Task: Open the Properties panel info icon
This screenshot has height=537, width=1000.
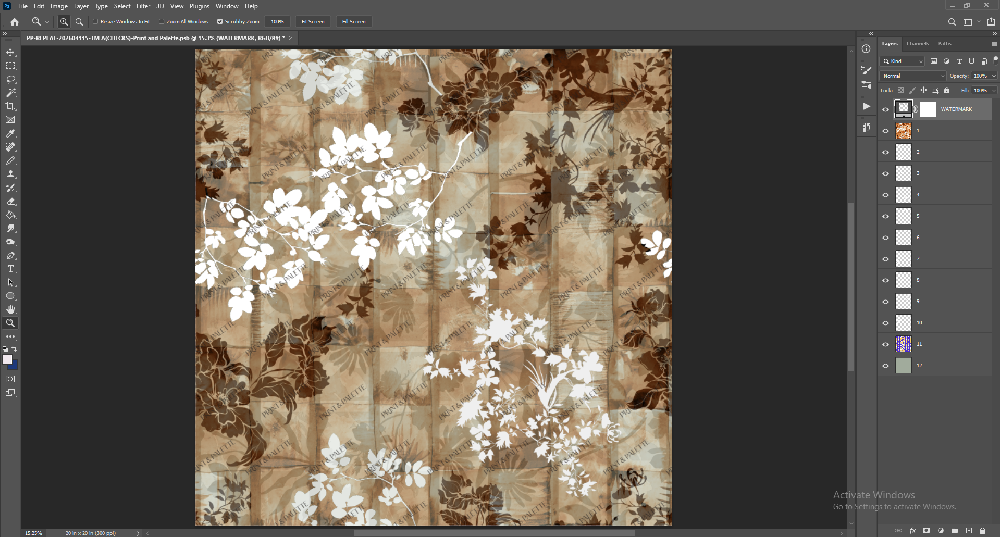Action: tap(866, 48)
